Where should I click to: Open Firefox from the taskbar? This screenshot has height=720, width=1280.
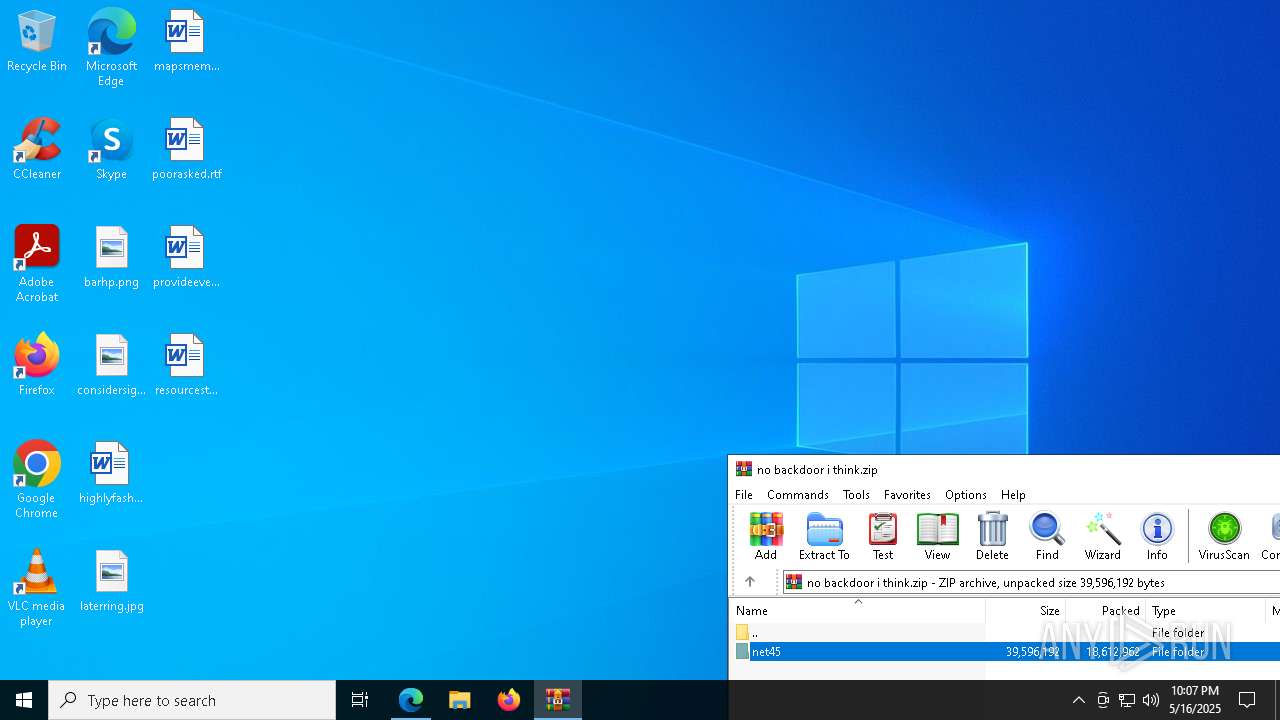(x=509, y=700)
